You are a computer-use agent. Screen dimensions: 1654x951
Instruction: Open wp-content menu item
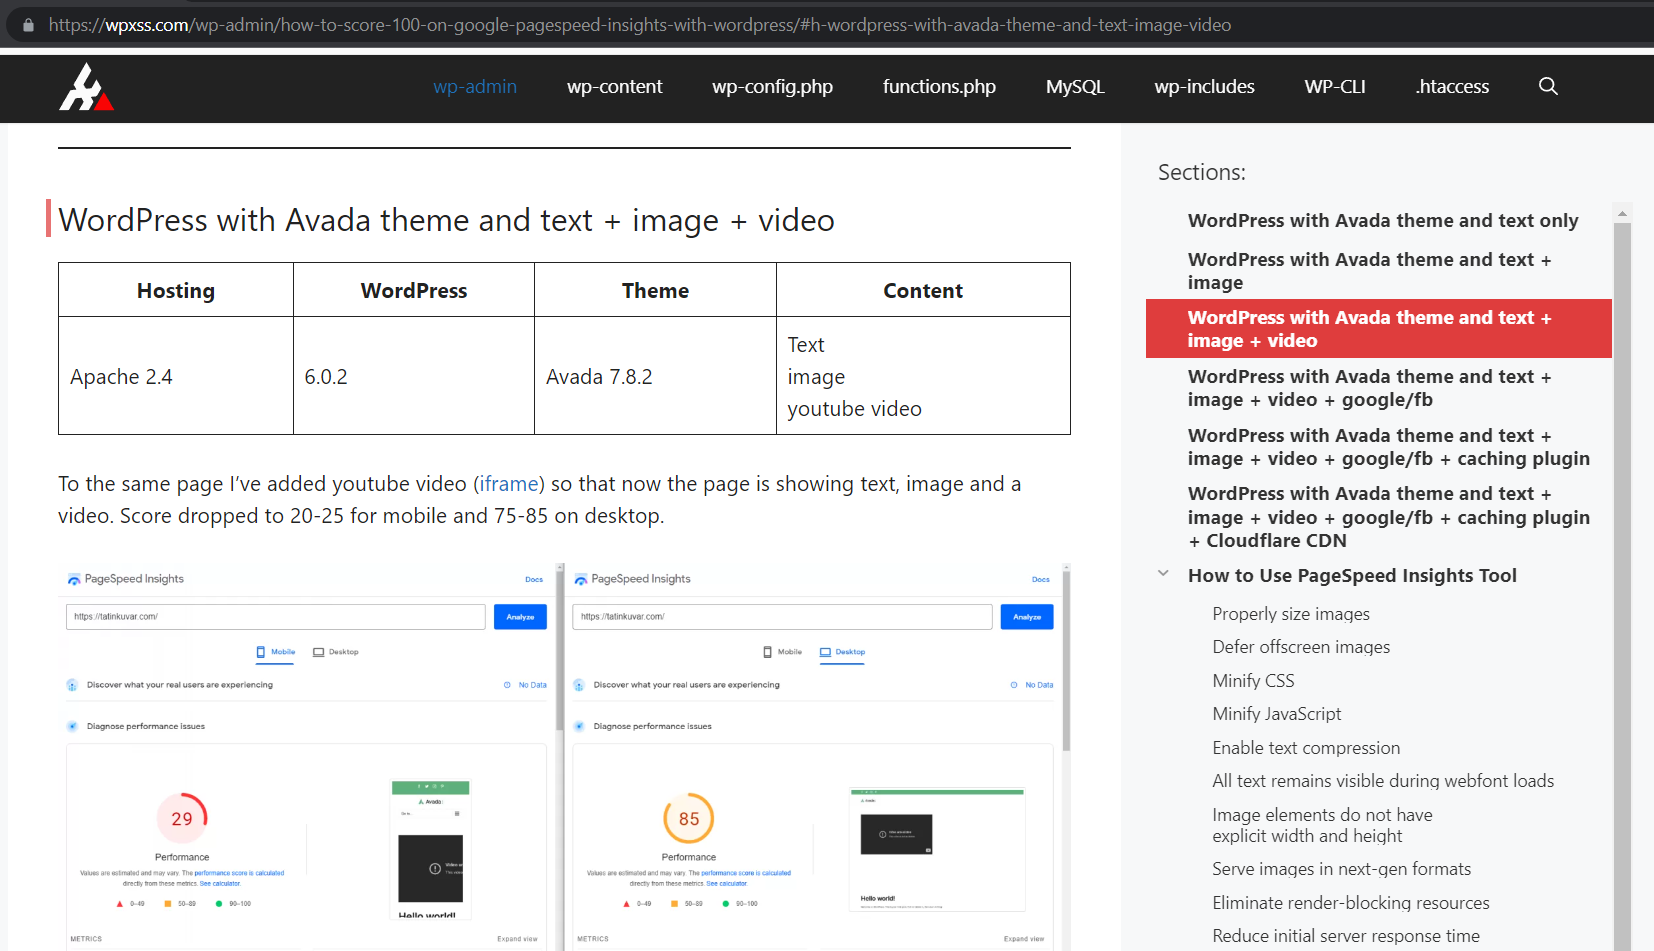614,86
